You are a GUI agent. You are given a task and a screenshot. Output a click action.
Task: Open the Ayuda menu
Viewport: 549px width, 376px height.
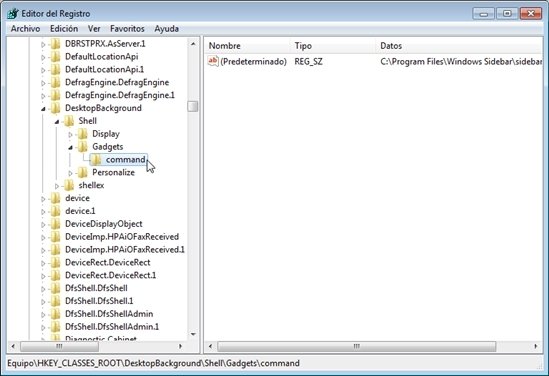(167, 29)
